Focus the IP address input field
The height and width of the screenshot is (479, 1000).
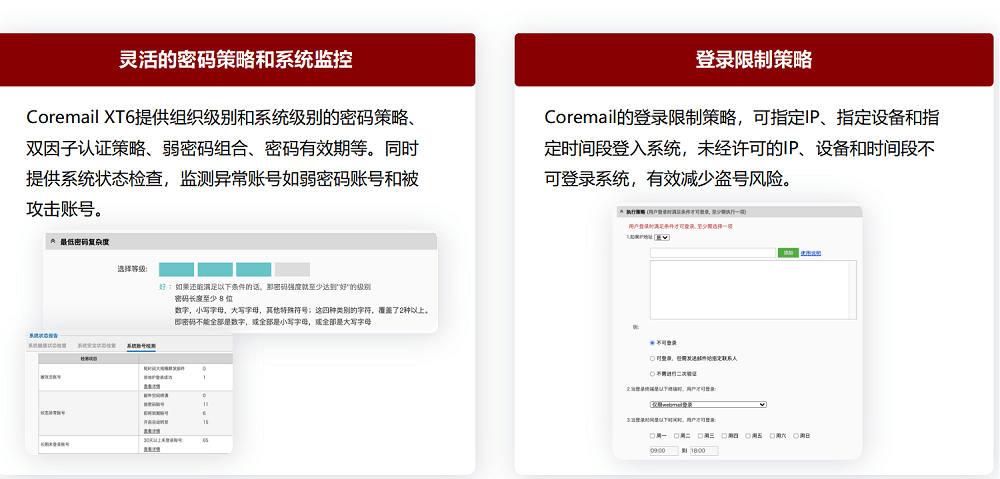coord(713,253)
